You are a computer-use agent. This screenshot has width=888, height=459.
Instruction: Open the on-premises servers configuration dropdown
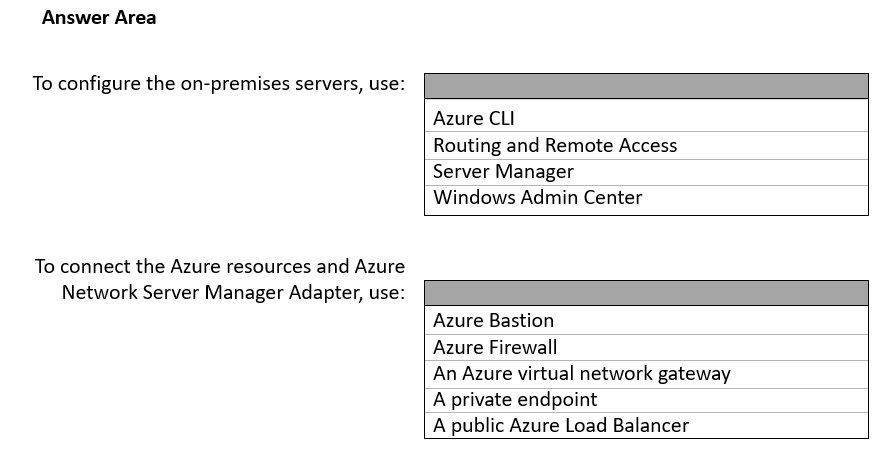[x=646, y=85]
